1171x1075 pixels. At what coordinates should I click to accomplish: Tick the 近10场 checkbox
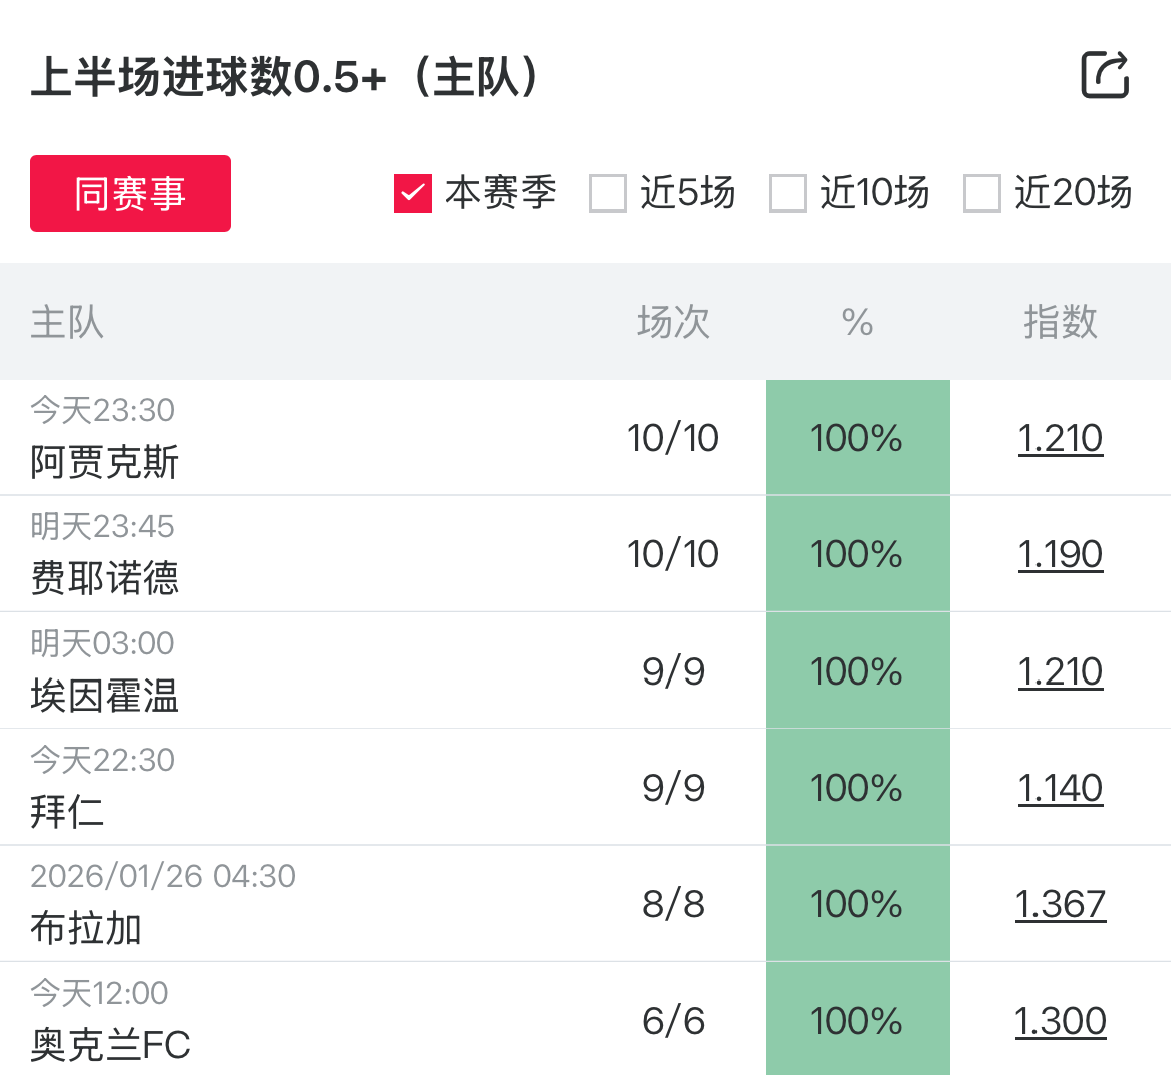point(788,193)
